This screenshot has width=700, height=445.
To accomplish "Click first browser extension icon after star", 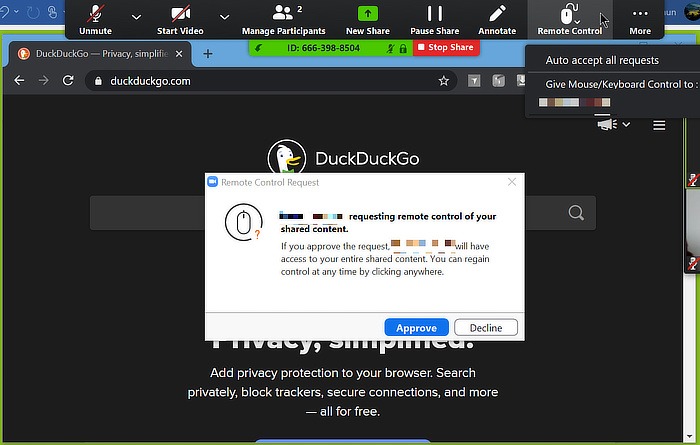I will pos(474,80).
